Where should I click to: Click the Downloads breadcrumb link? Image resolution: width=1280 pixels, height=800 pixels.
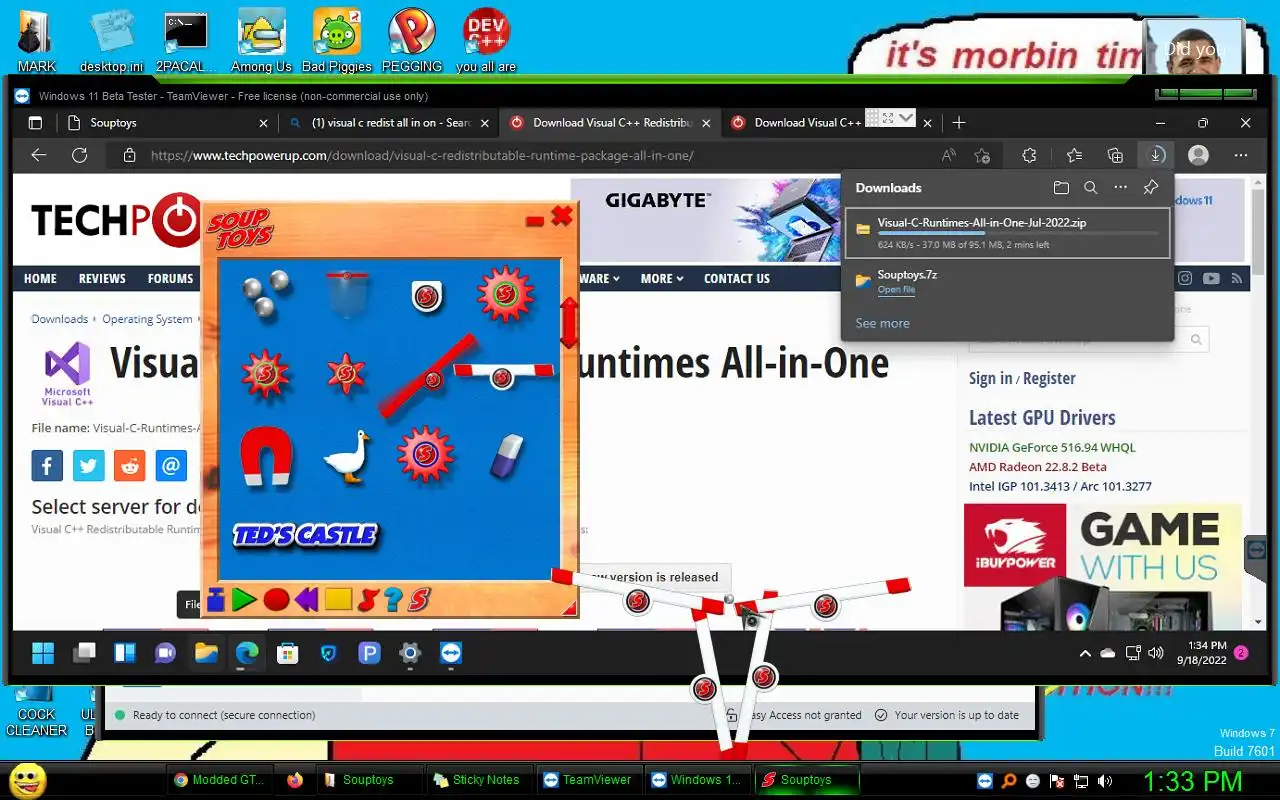(60, 319)
